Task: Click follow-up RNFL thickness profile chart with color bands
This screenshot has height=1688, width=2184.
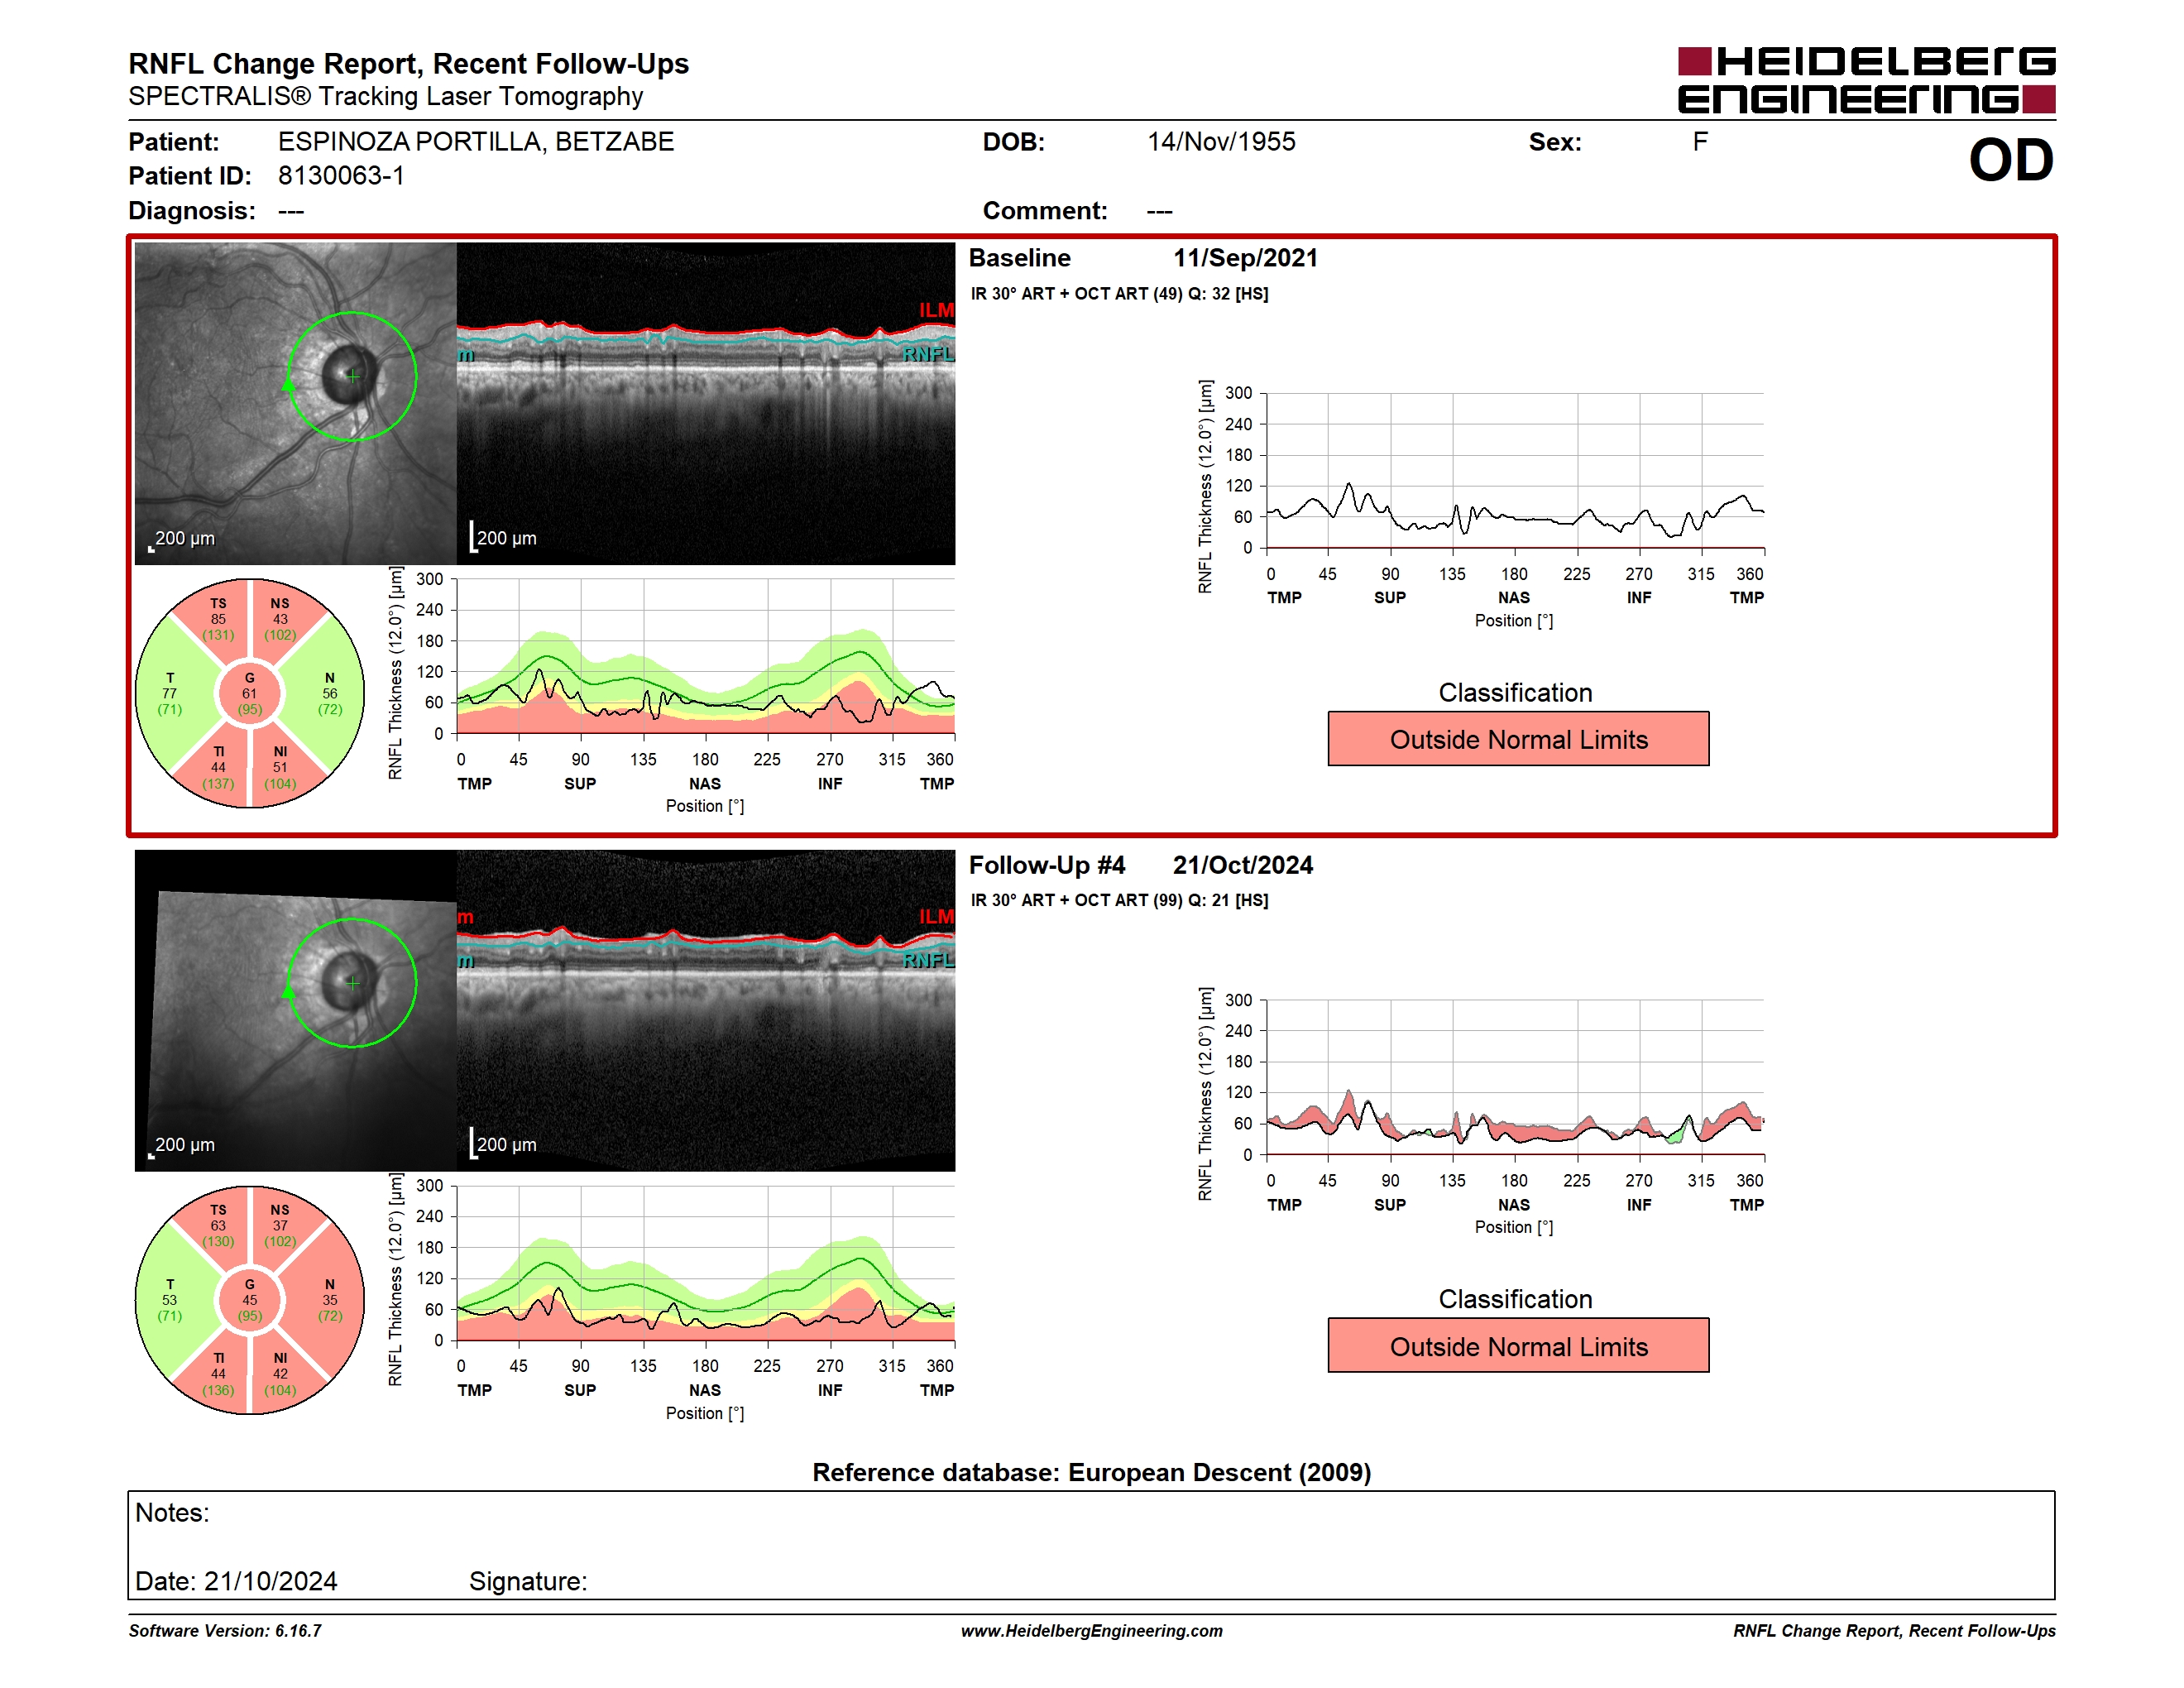Action: pos(706,1263)
